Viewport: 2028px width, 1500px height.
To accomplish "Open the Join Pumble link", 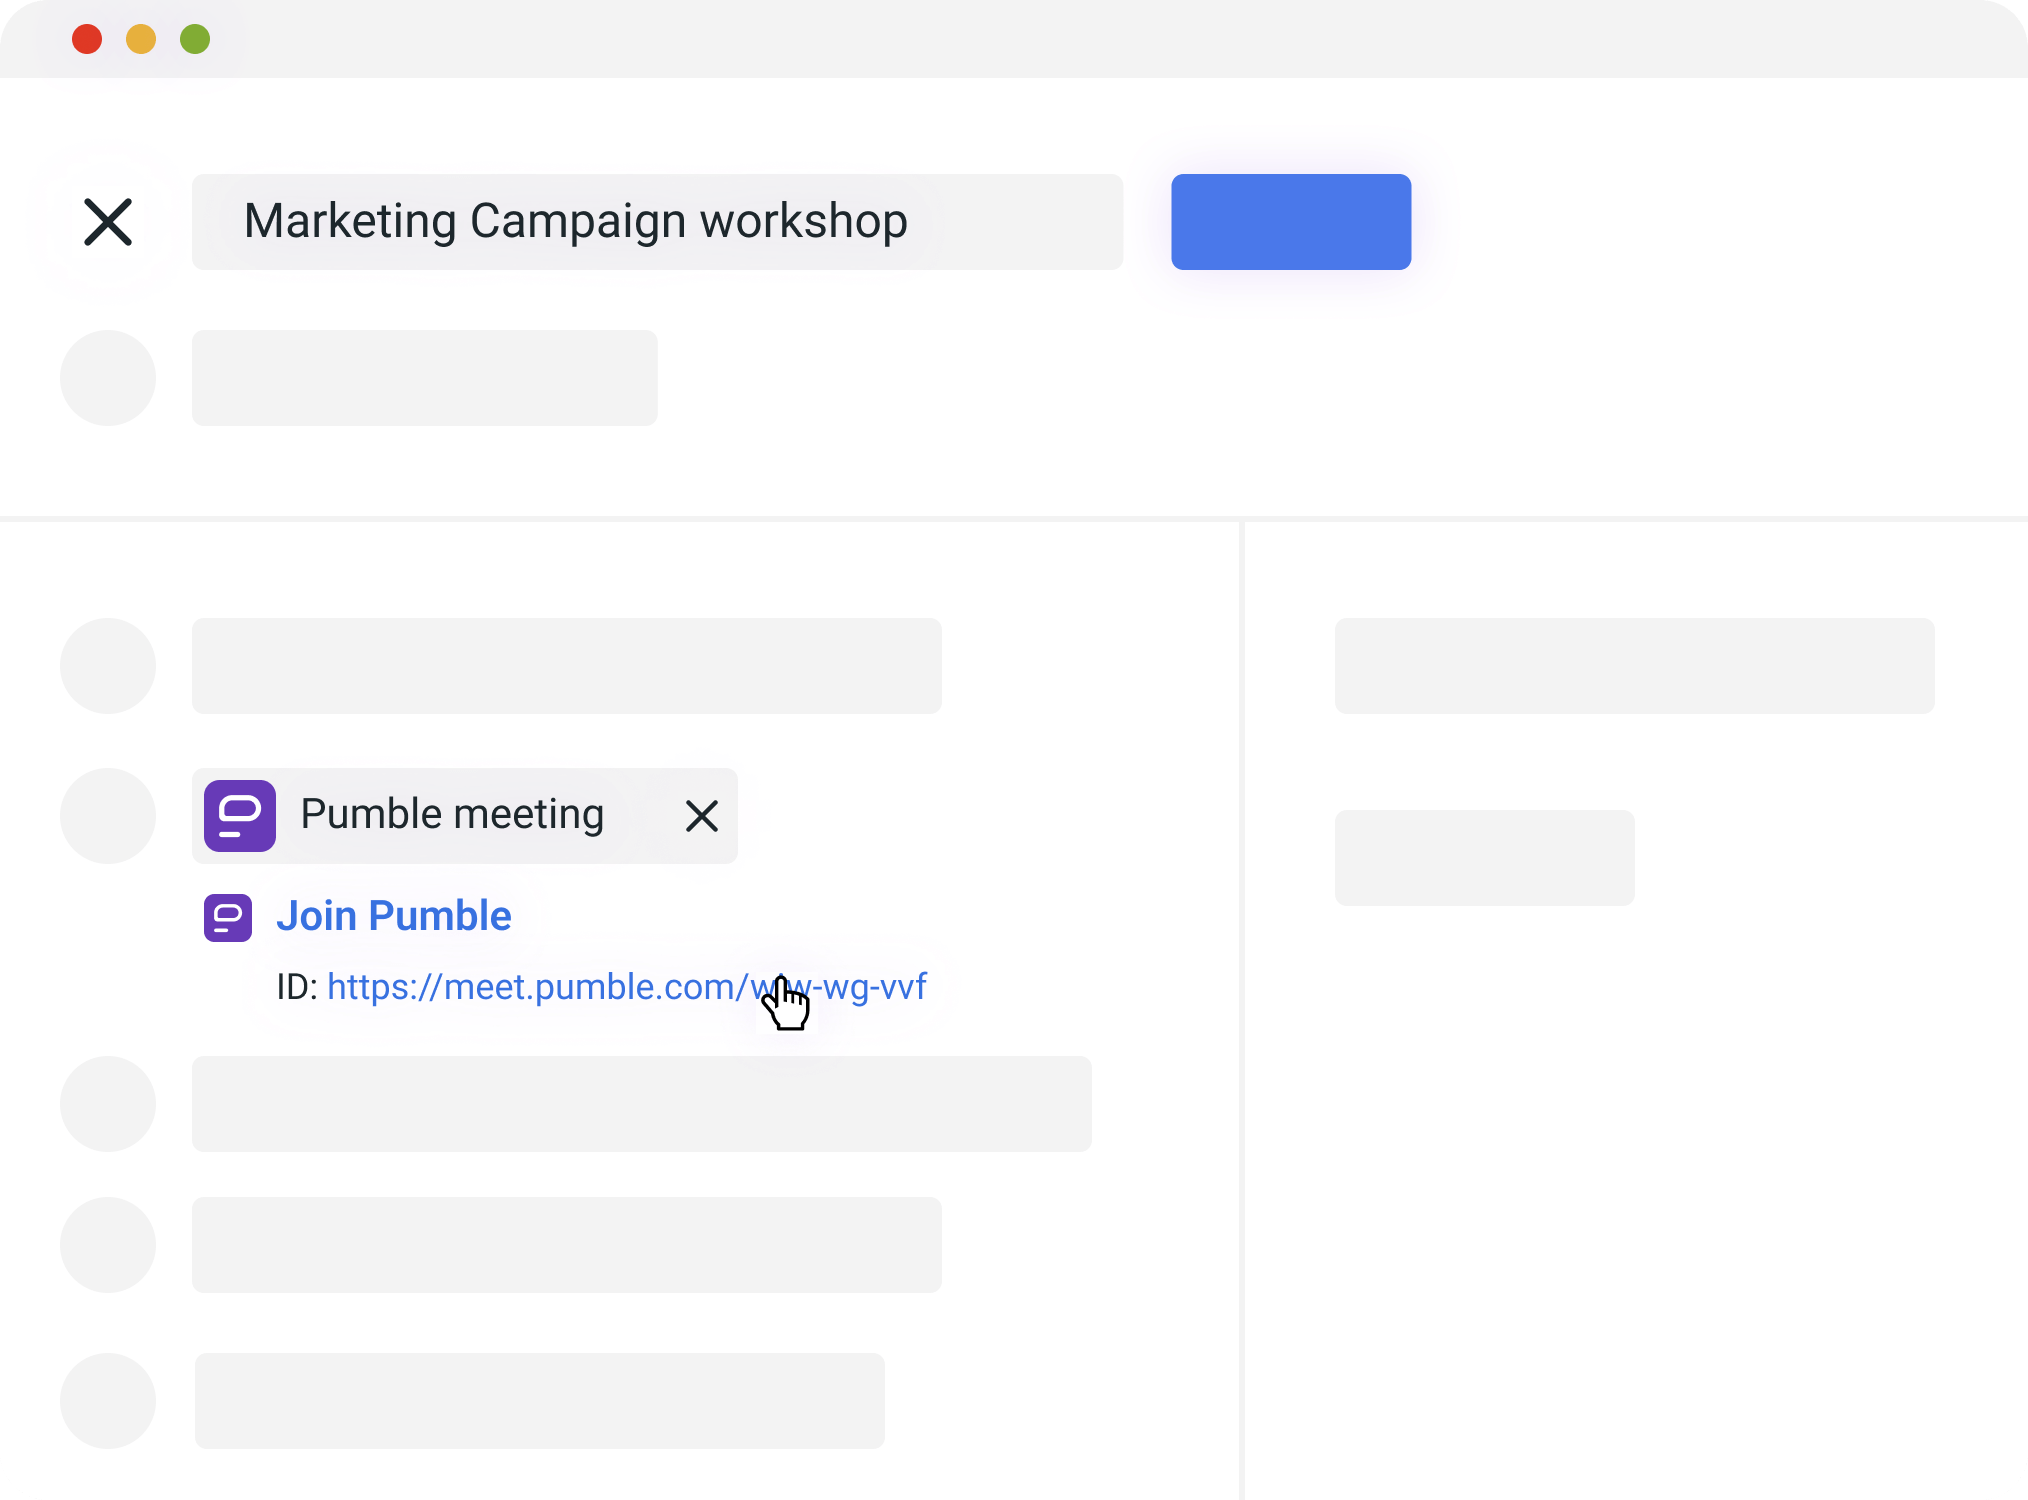I will [394, 916].
